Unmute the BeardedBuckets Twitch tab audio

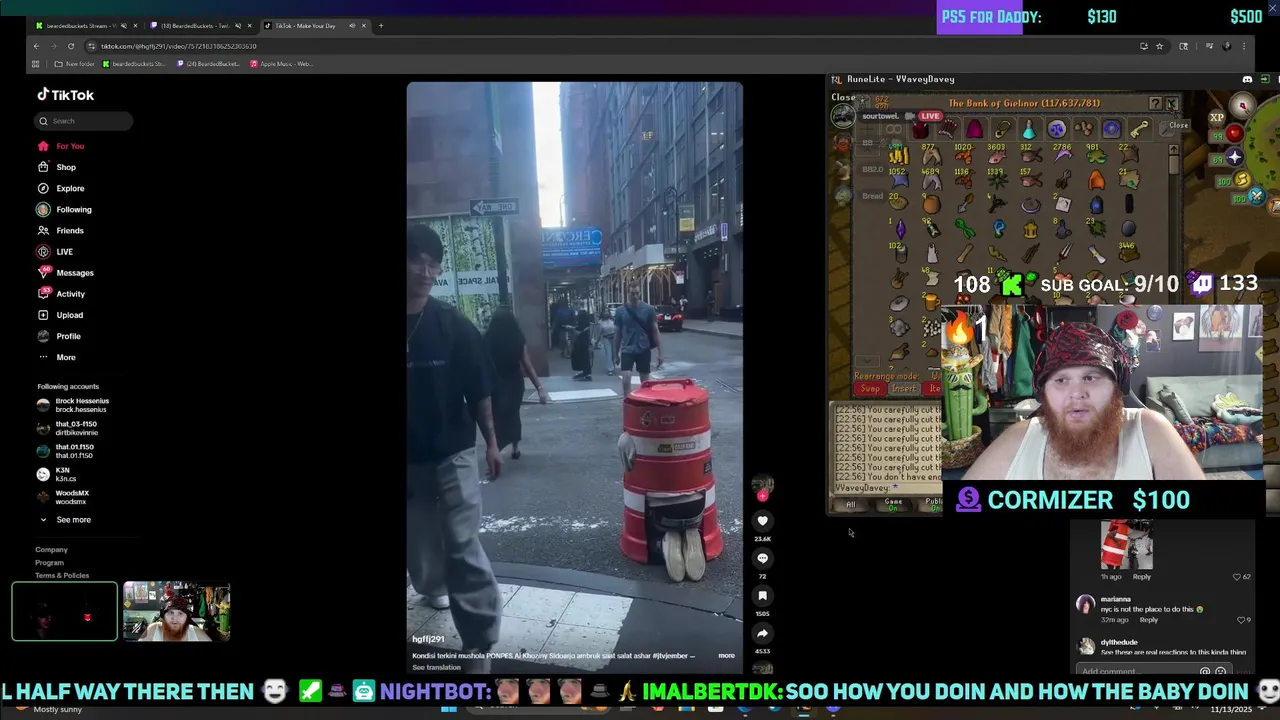(x=237, y=26)
